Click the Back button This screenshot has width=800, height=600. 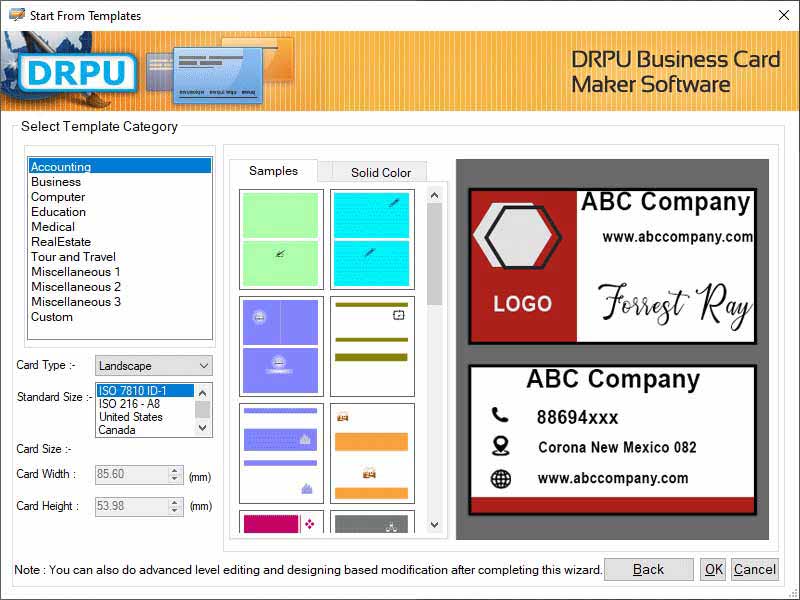pos(648,569)
